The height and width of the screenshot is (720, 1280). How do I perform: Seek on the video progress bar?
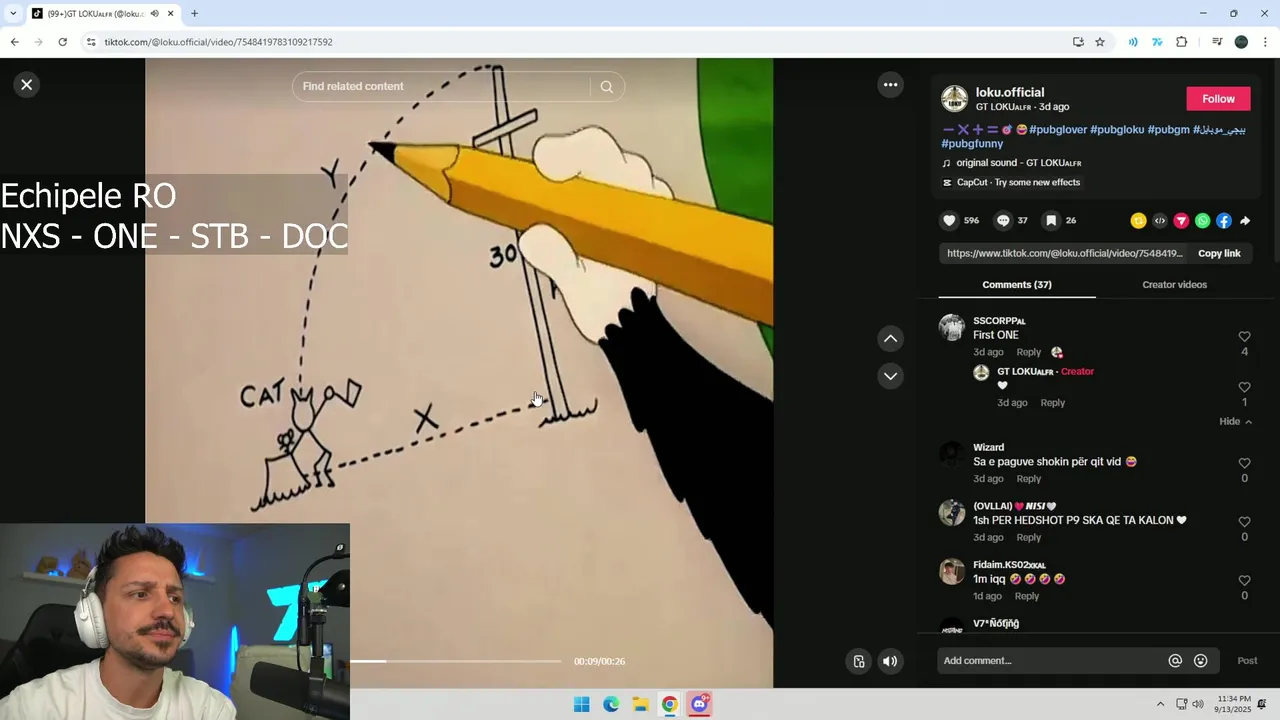pyautogui.click(x=455, y=661)
